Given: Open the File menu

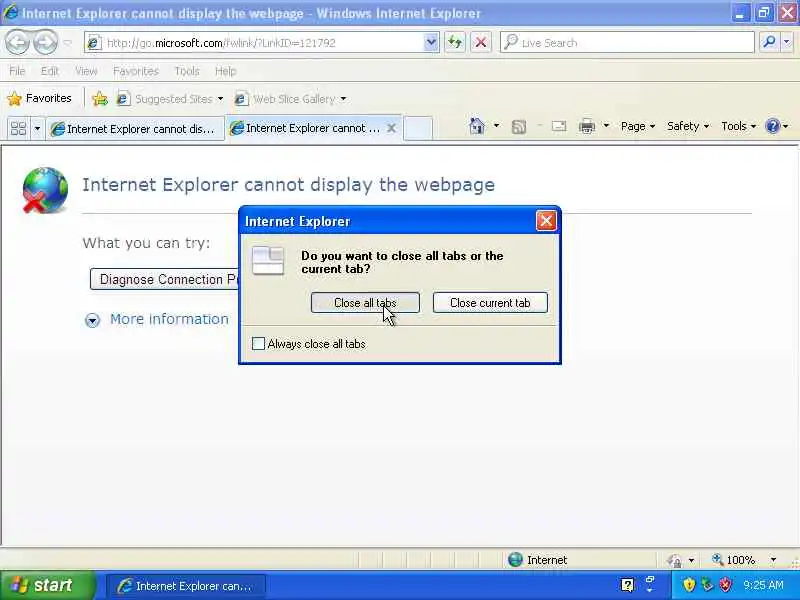Looking at the screenshot, I should pyautogui.click(x=17, y=71).
